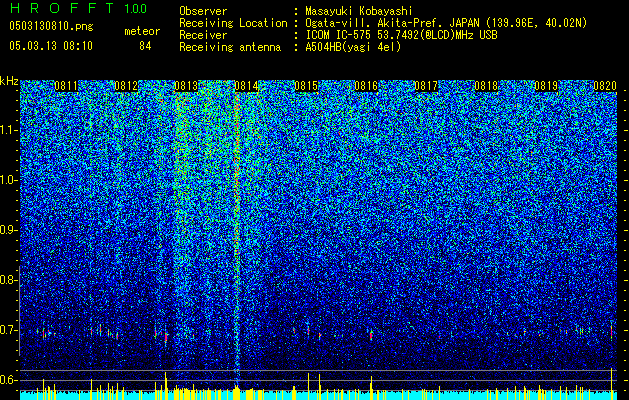Click the 'Observer' field label
629x400 pixels.
pos(203,12)
